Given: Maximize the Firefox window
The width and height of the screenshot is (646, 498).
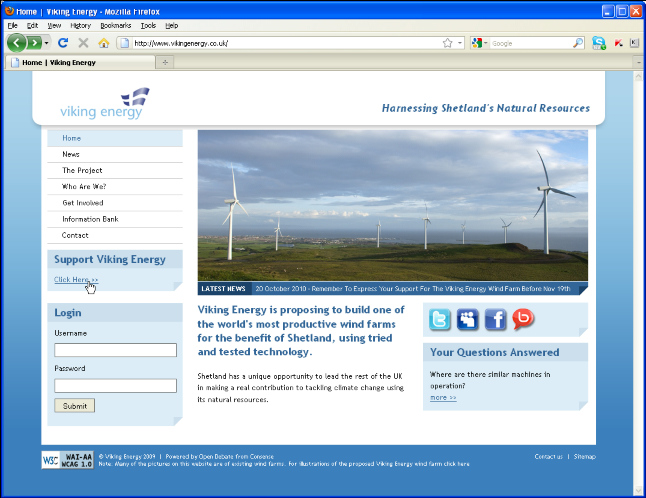Looking at the screenshot, I should pyautogui.click(x=622, y=11).
